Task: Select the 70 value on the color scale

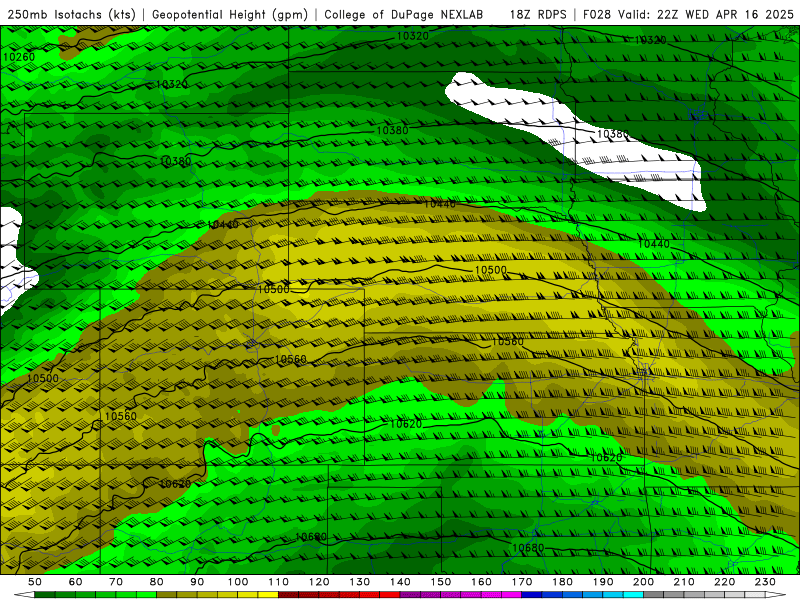Action: pyautogui.click(x=116, y=582)
